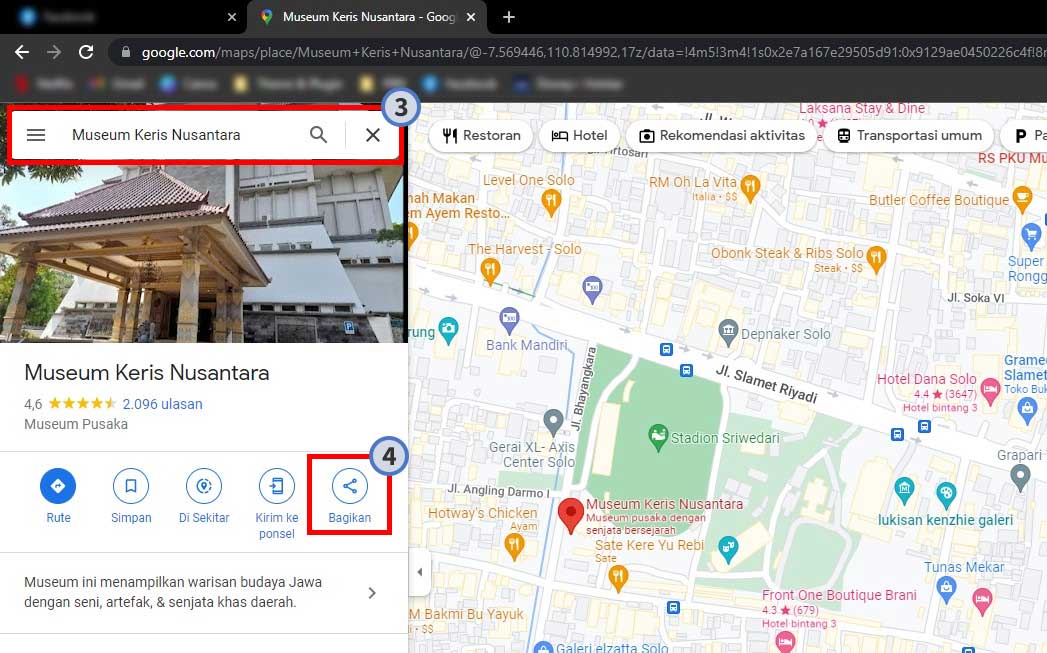The width and height of the screenshot is (1047, 653).
Task: Toggle the Restoran filter chip
Action: 480,135
